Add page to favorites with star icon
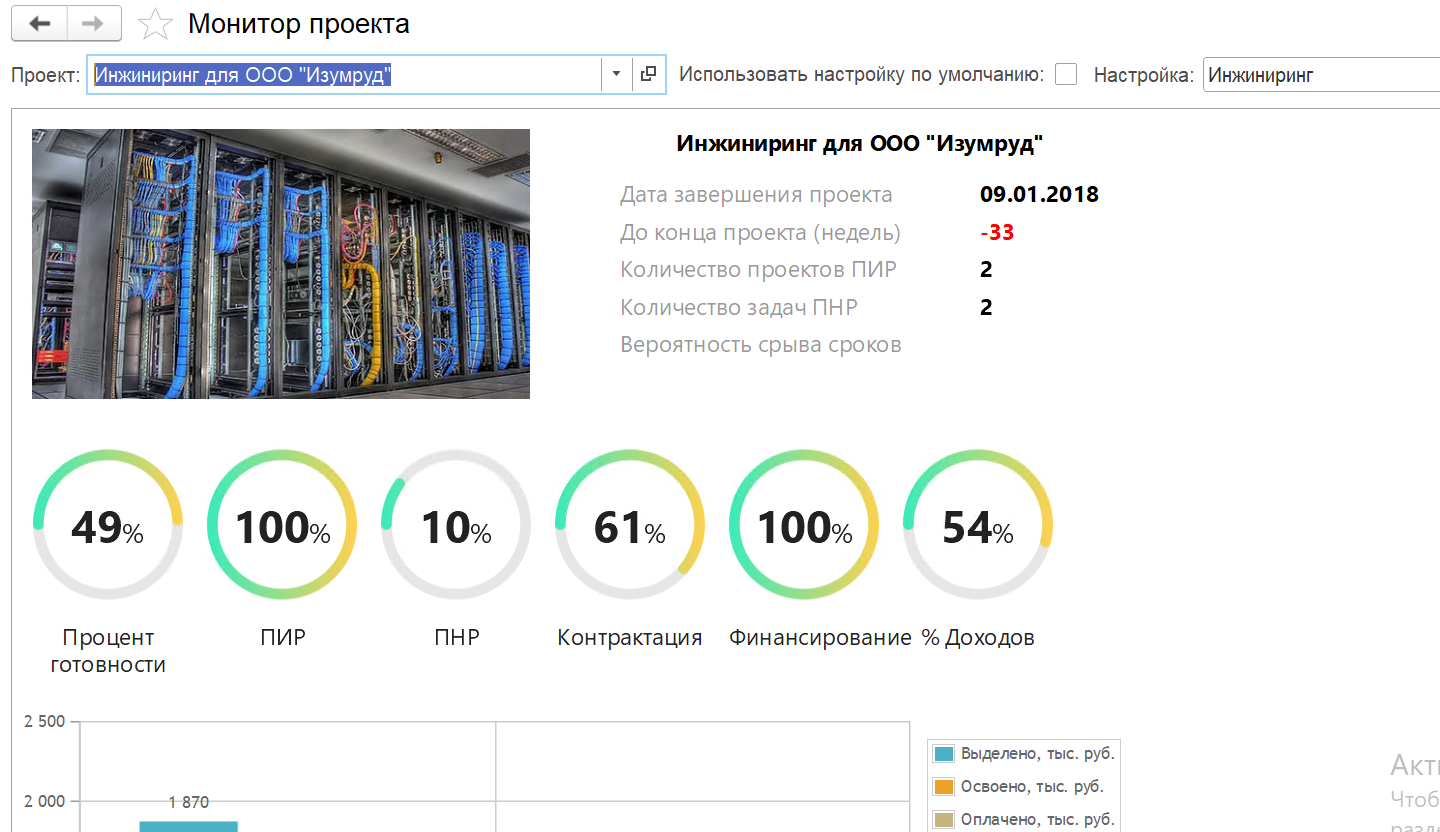1440x832 pixels. coord(155,24)
